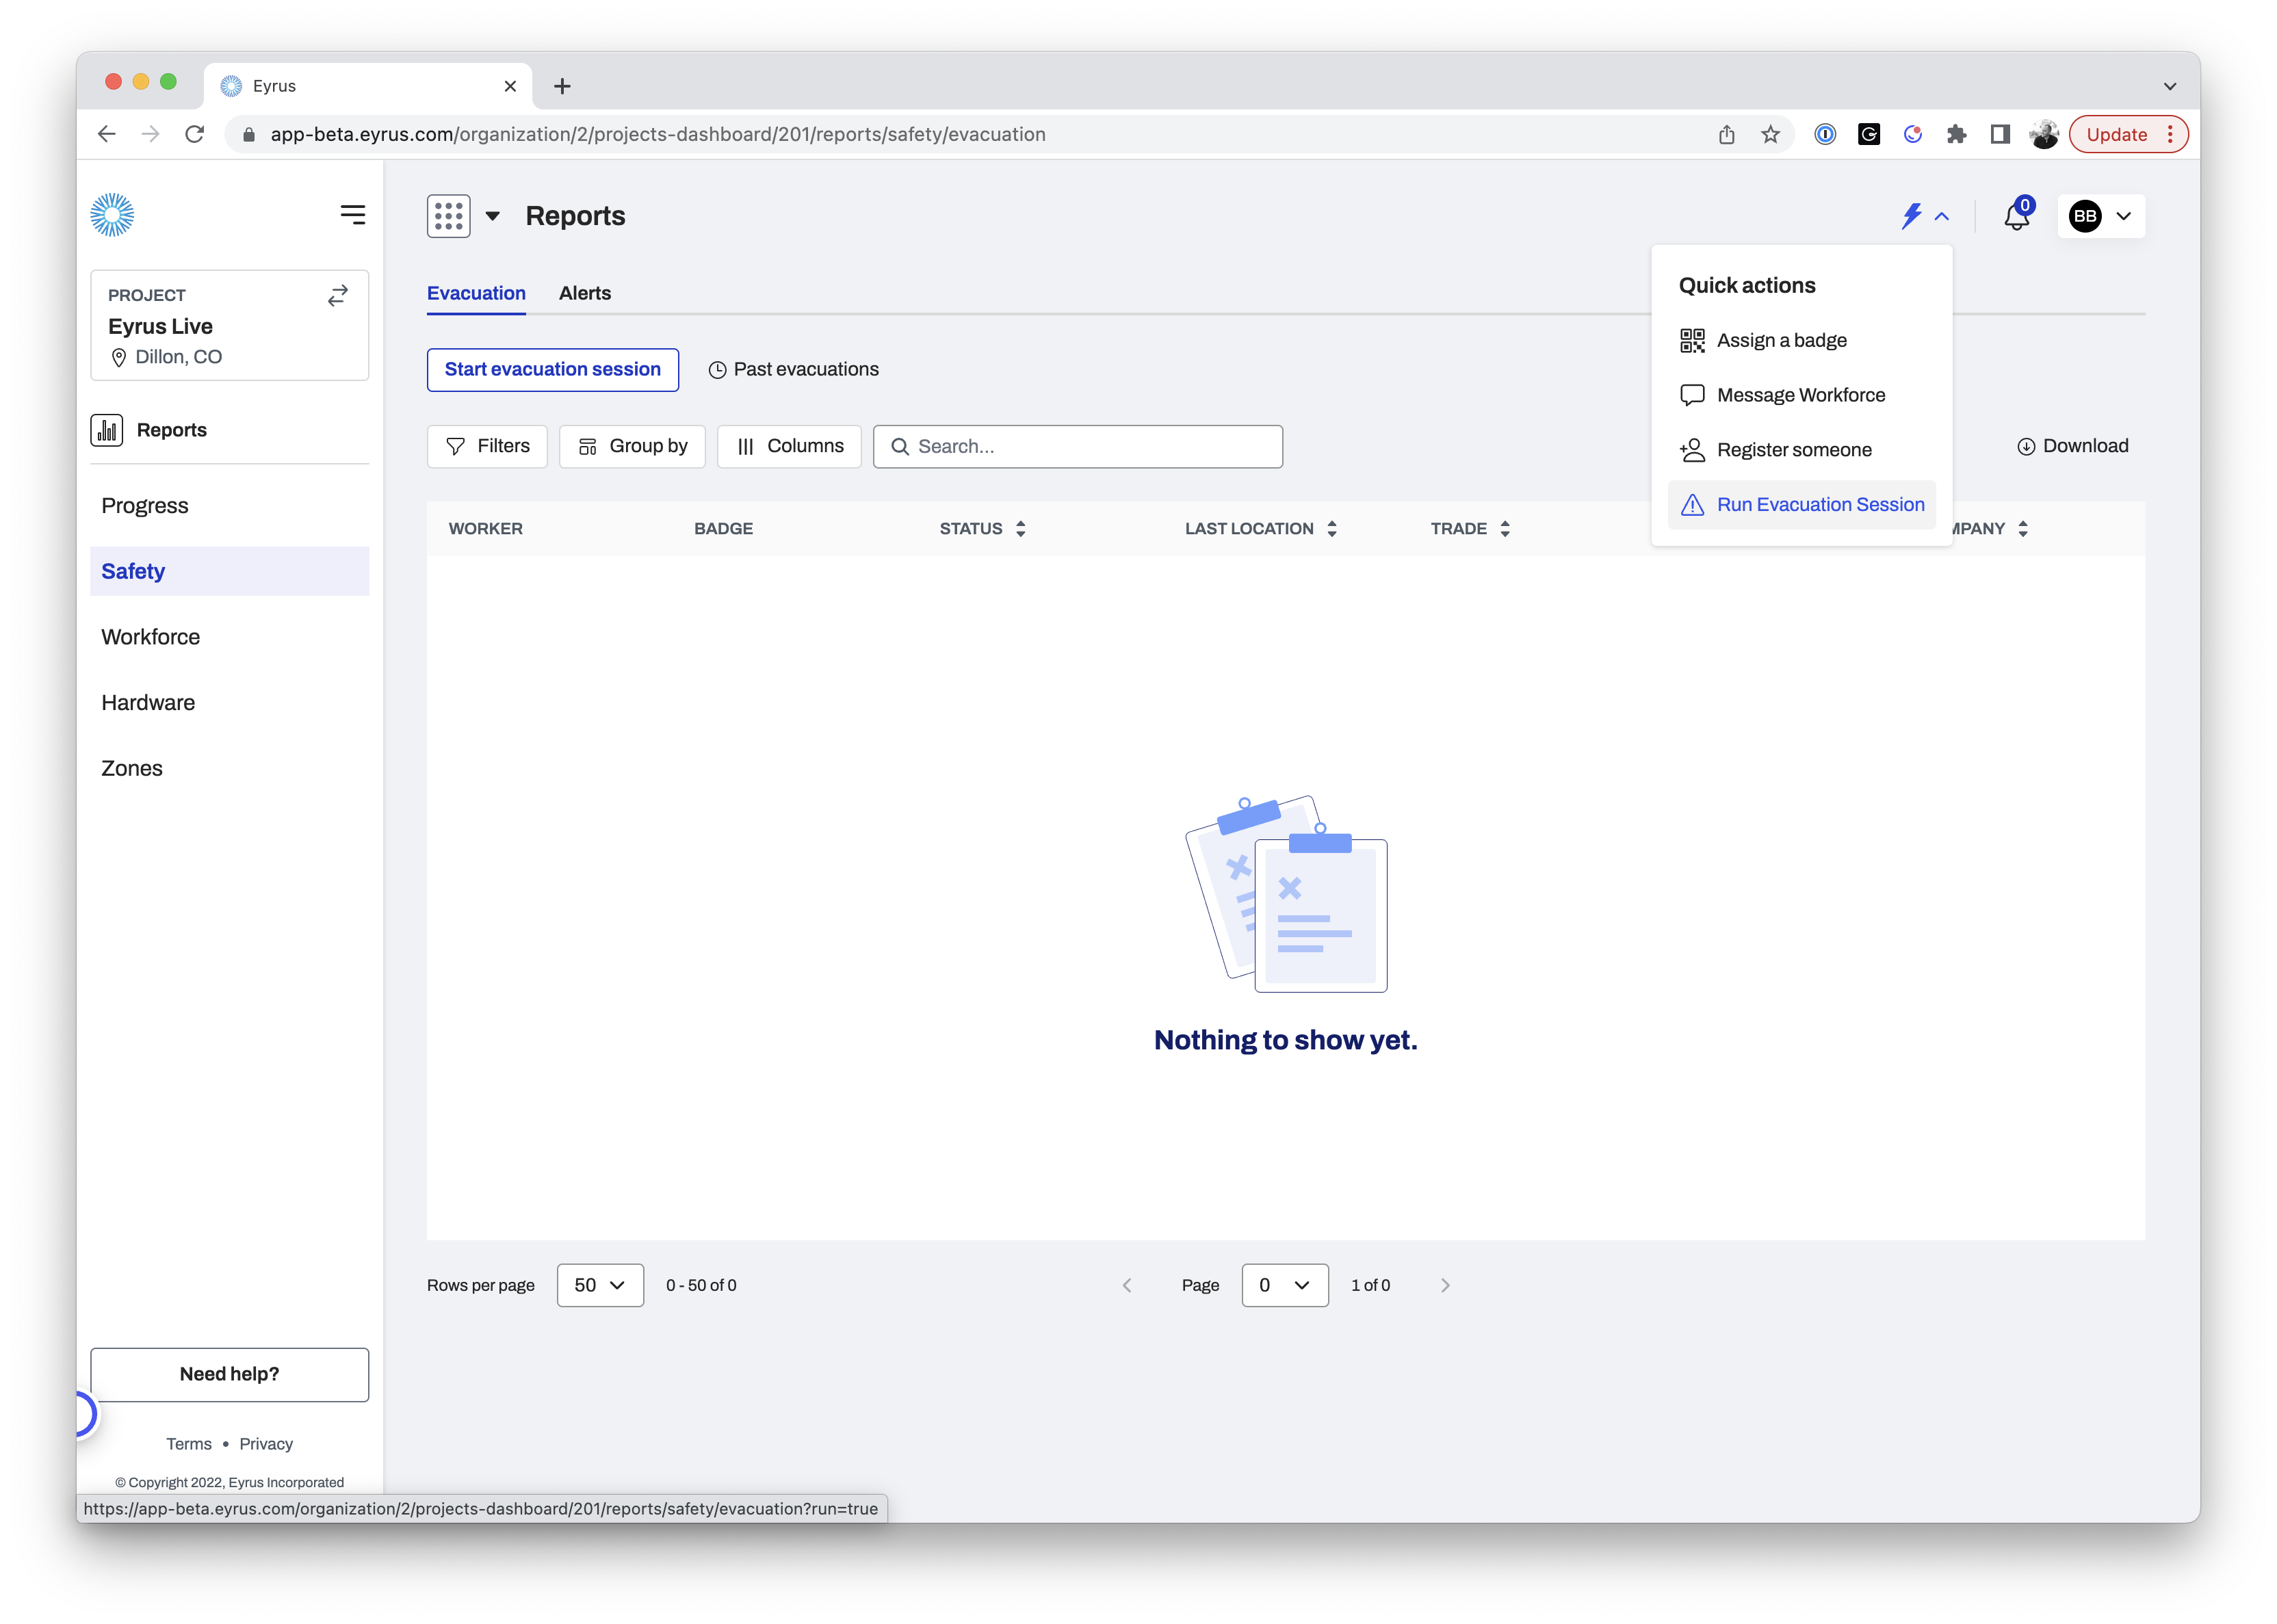Expand the caret beside the apps grid

(492, 216)
